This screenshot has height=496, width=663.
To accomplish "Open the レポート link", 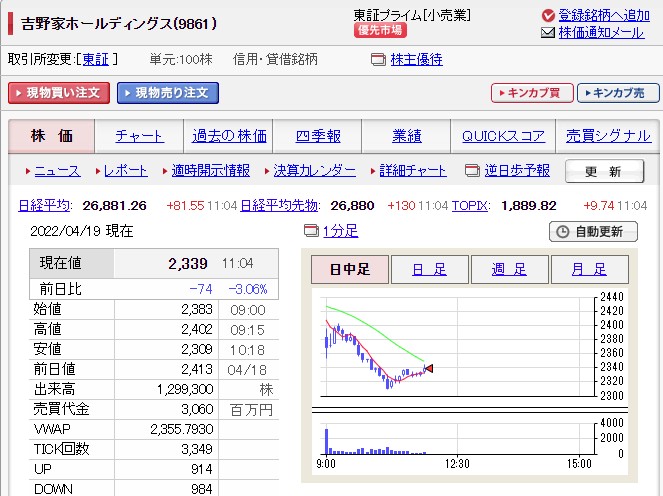I will click(x=126, y=171).
